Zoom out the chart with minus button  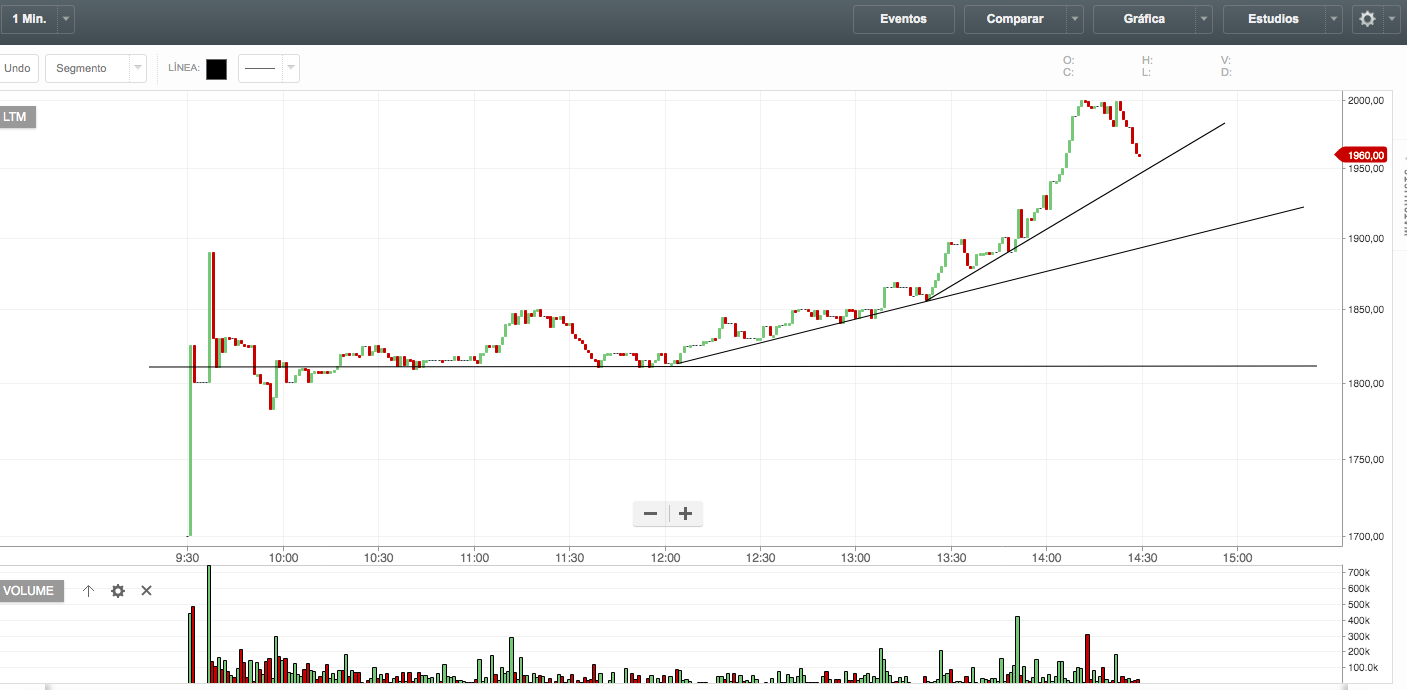pos(651,514)
